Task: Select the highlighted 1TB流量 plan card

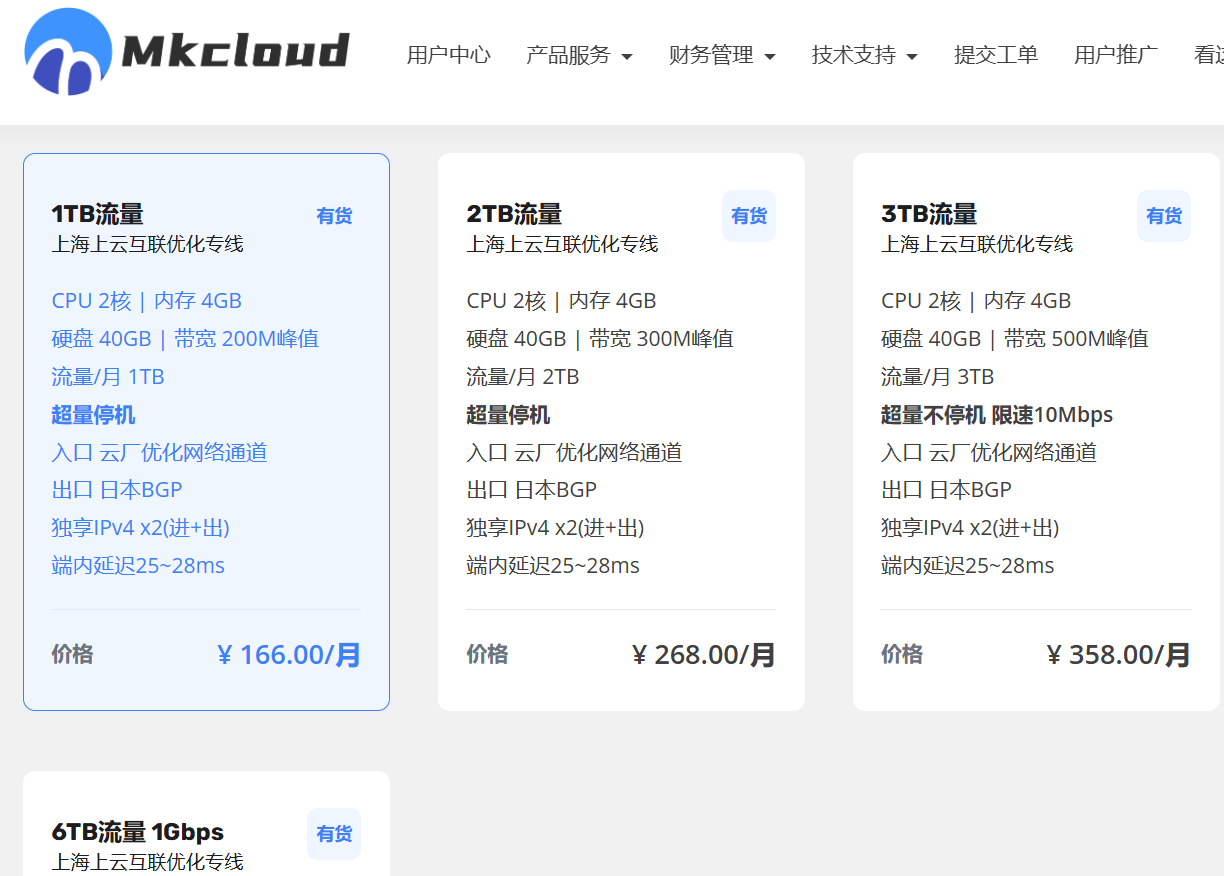Action: point(206,430)
